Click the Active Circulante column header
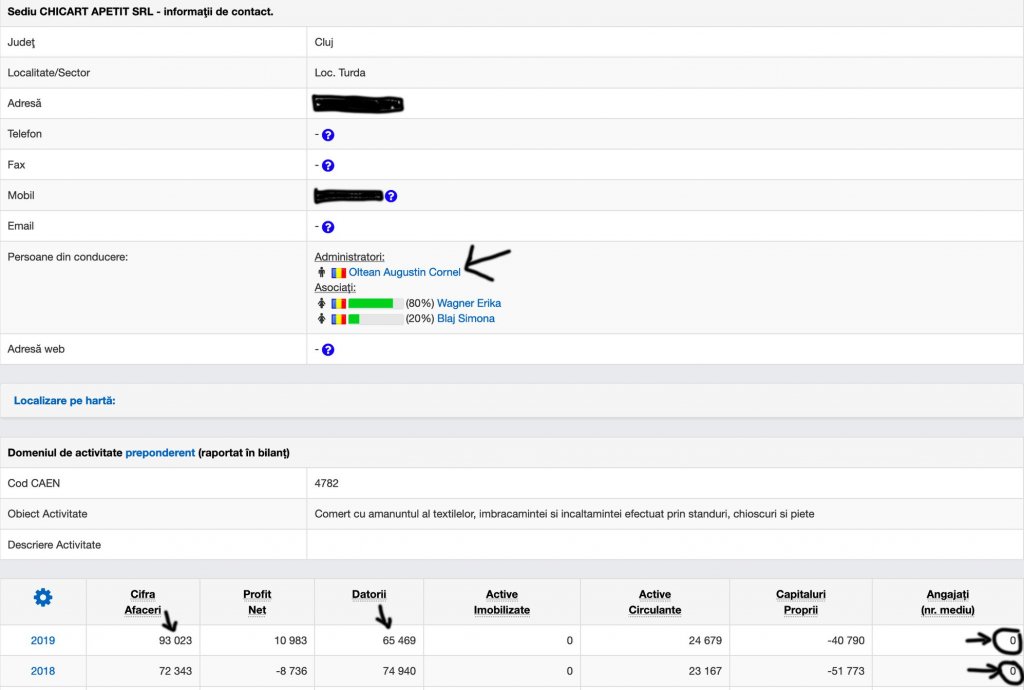 [654, 602]
